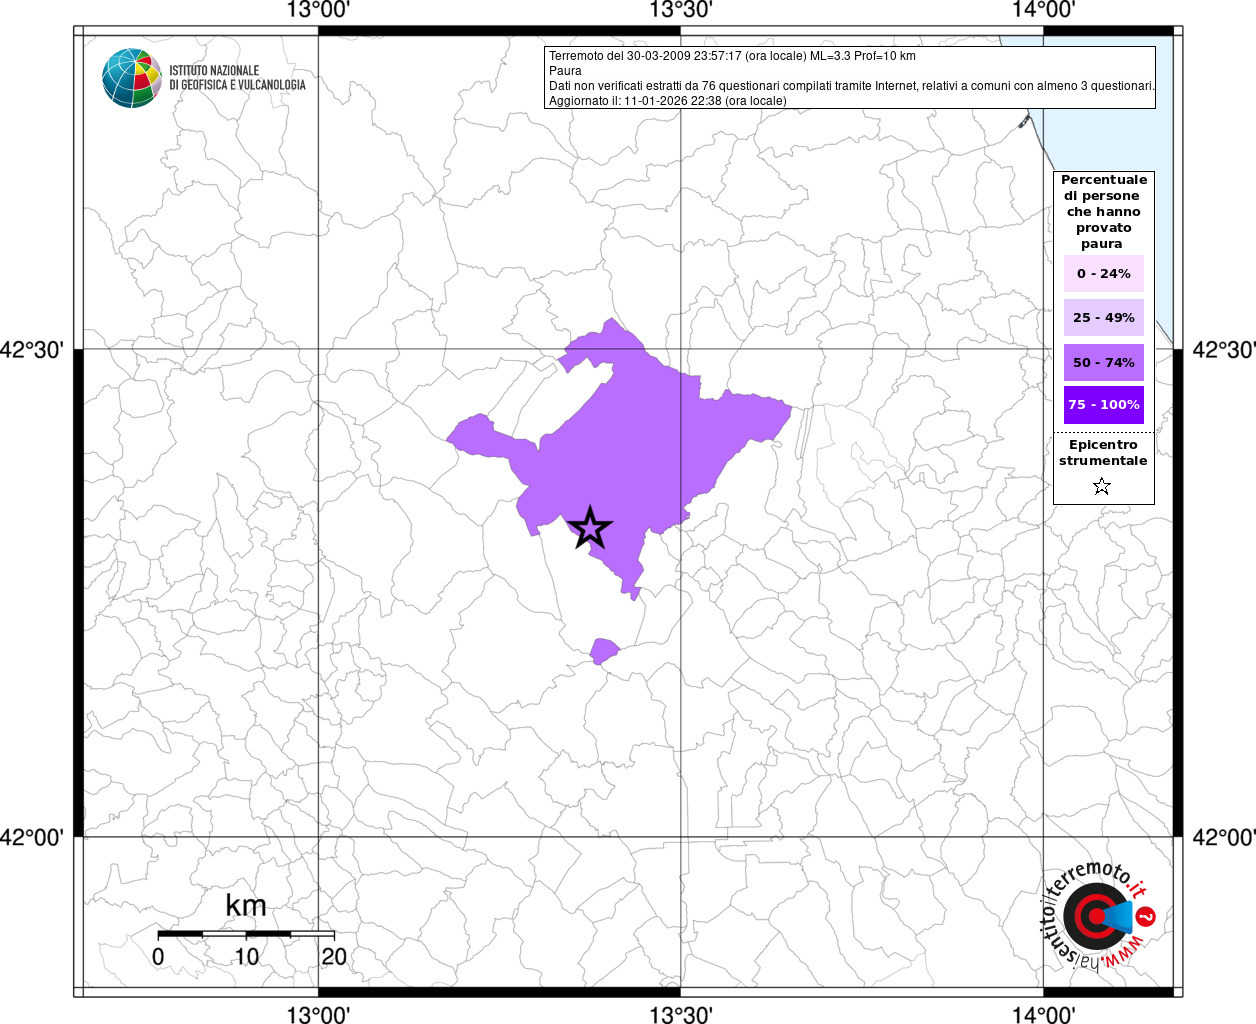Click the top axis label 13°00'
1256x1024 pixels.
(x=318, y=11)
